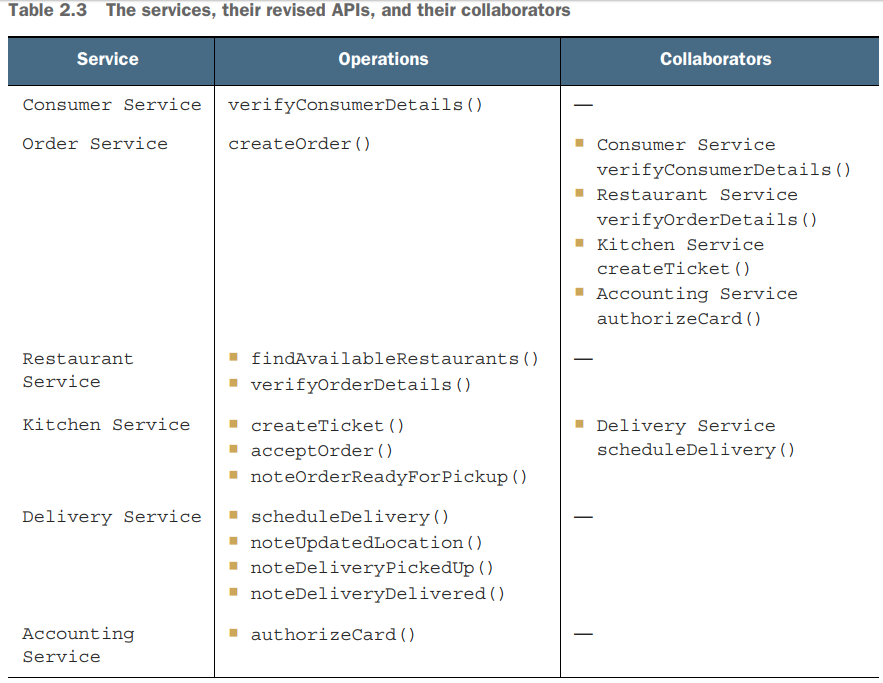Click the bullet beside Accounting Service collaborator
Screen dimensions: 883x683
[x=579, y=292]
